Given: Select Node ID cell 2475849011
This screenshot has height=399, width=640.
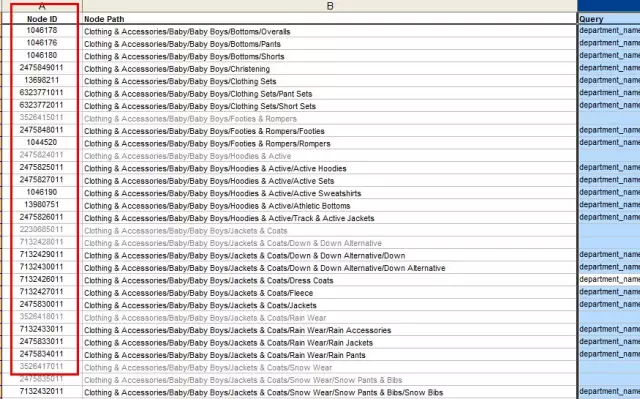Looking at the screenshot, I should click(x=42, y=68).
